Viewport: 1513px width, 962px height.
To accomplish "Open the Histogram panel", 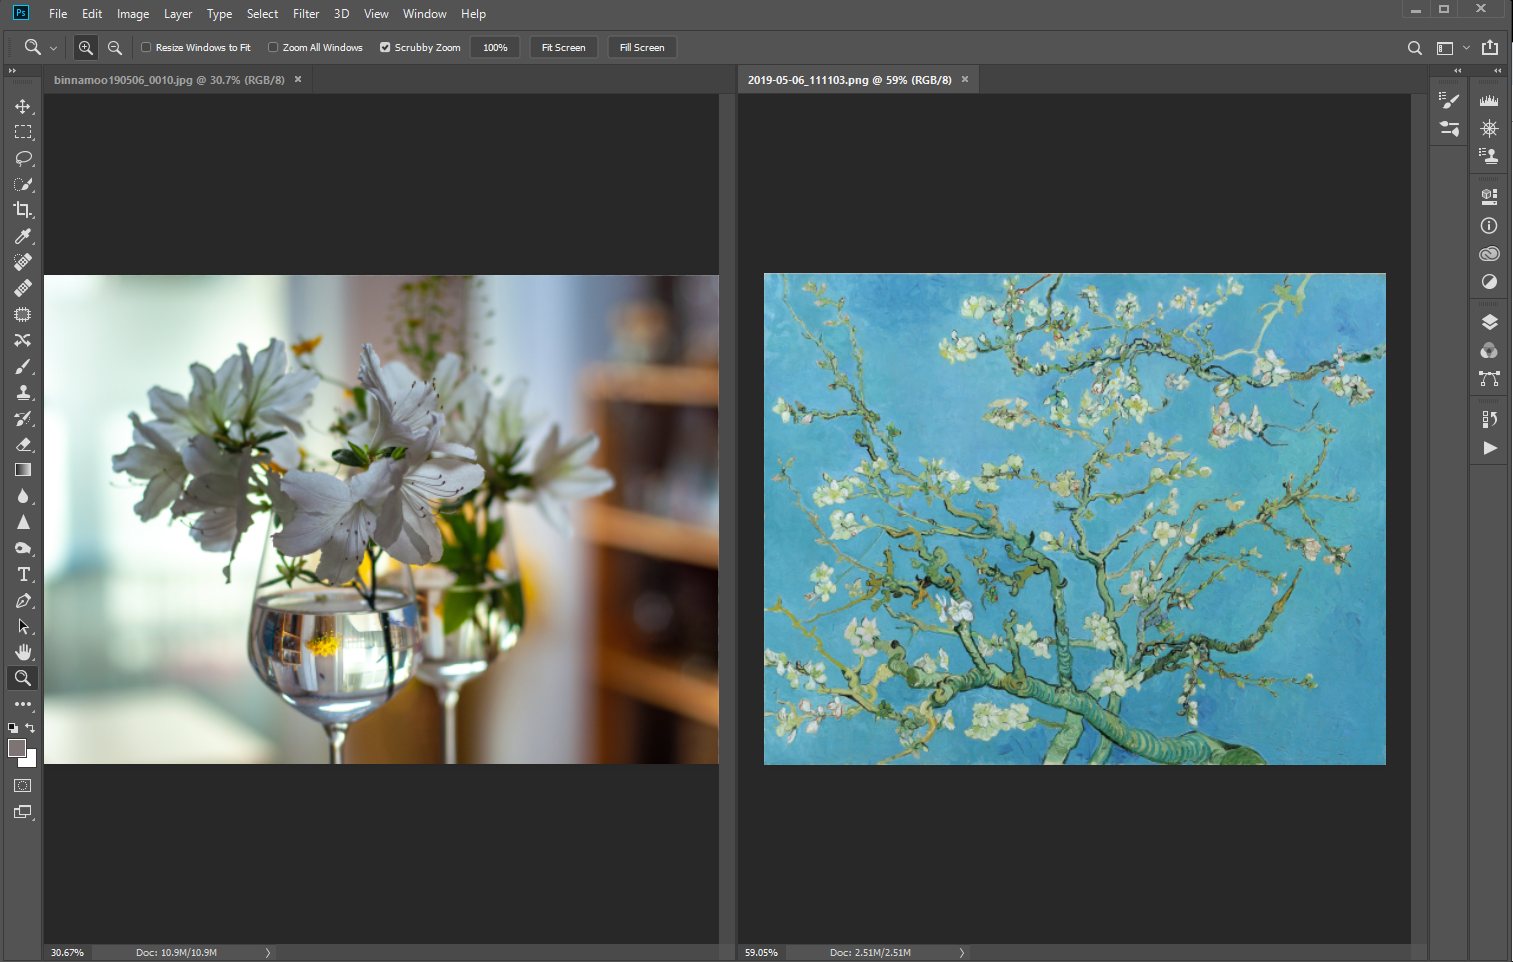I will pos(1489,100).
